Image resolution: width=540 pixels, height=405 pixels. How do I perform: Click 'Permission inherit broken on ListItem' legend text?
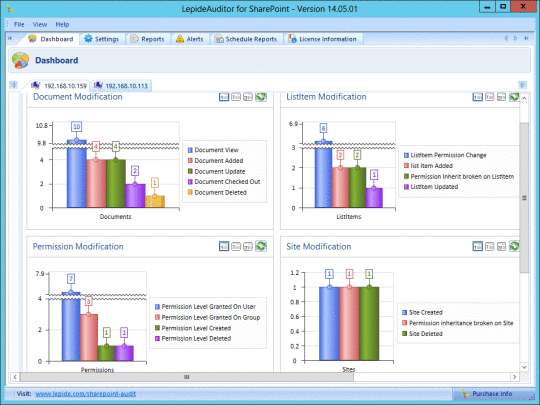coord(462,177)
